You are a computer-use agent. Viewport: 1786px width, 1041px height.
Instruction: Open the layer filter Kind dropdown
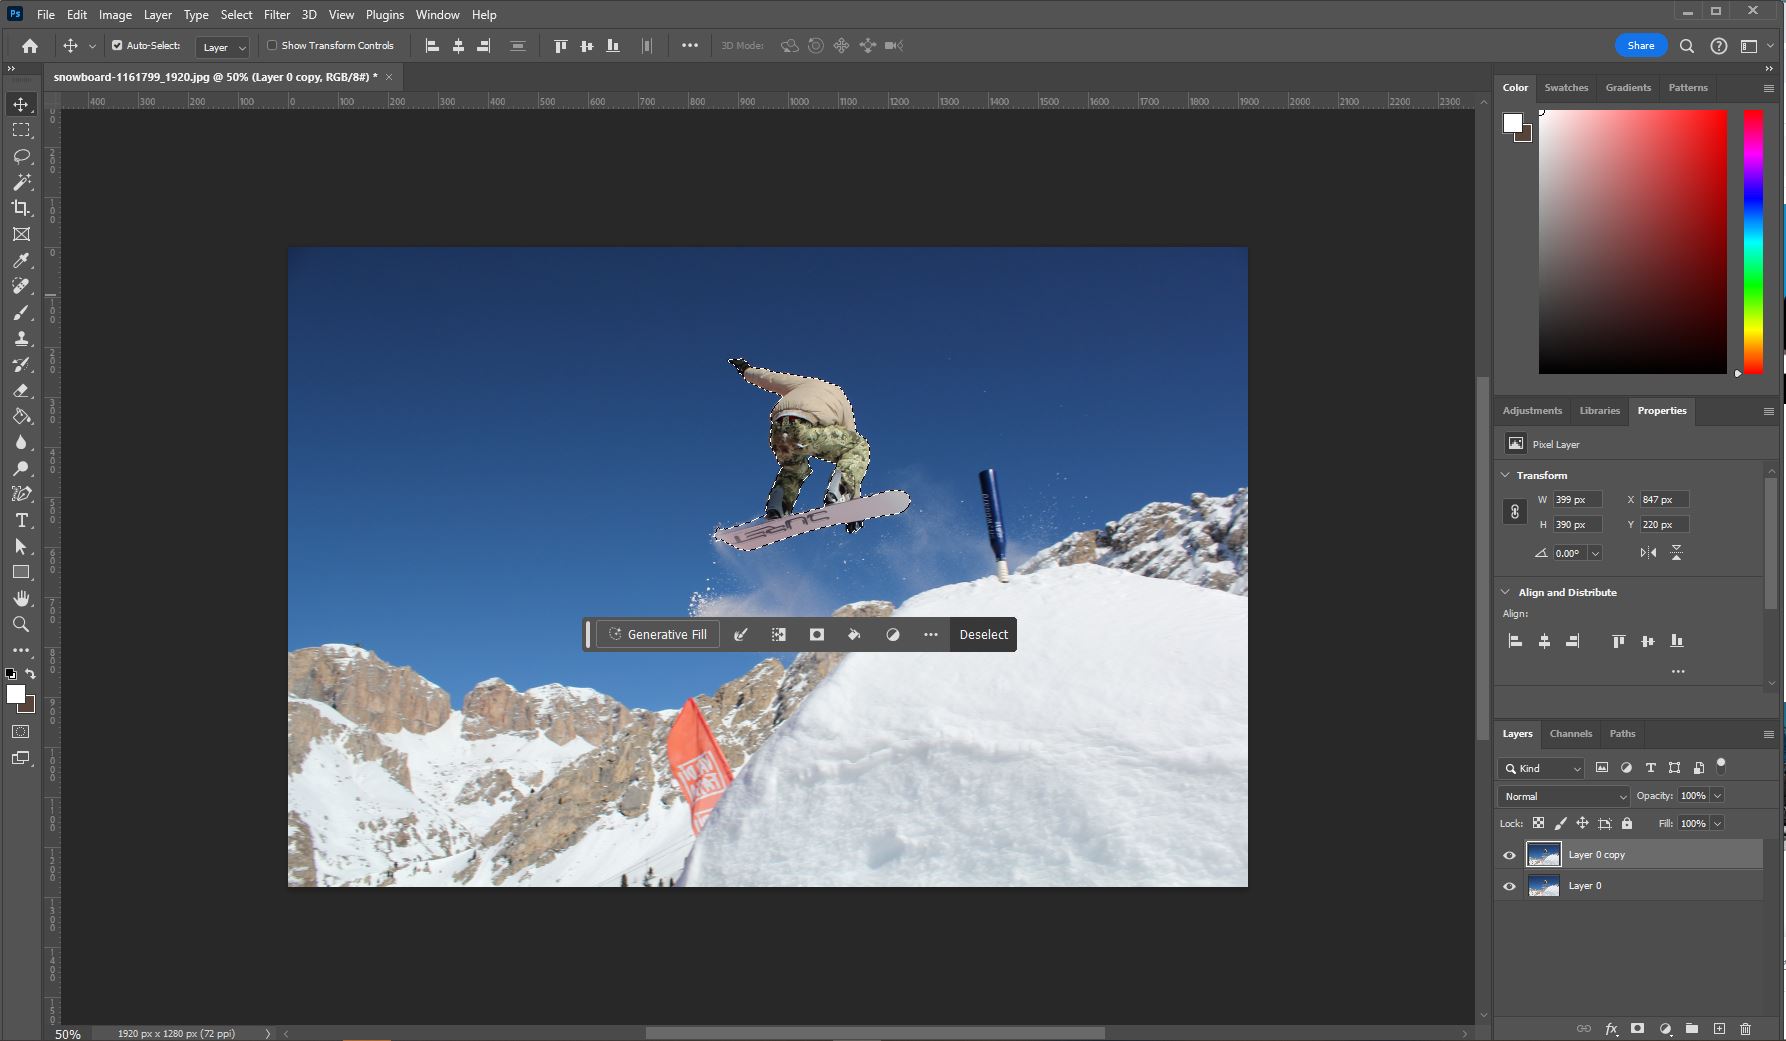1541,768
